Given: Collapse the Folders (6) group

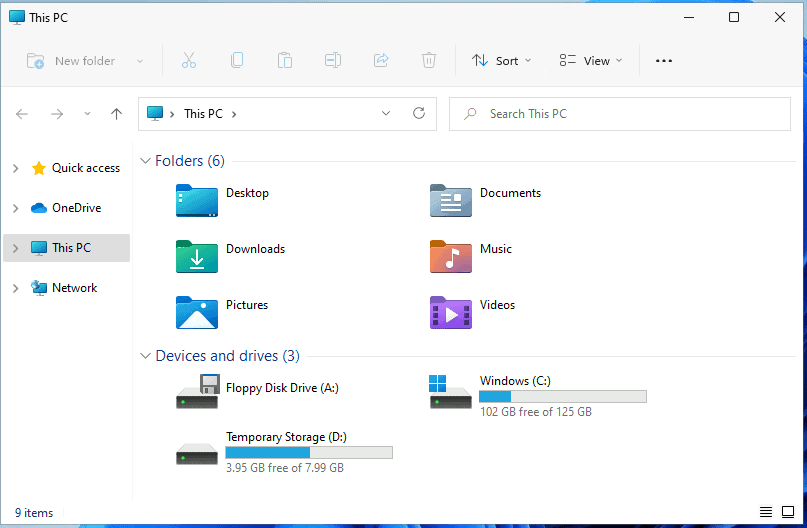Looking at the screenshot, I should (146, 161).
